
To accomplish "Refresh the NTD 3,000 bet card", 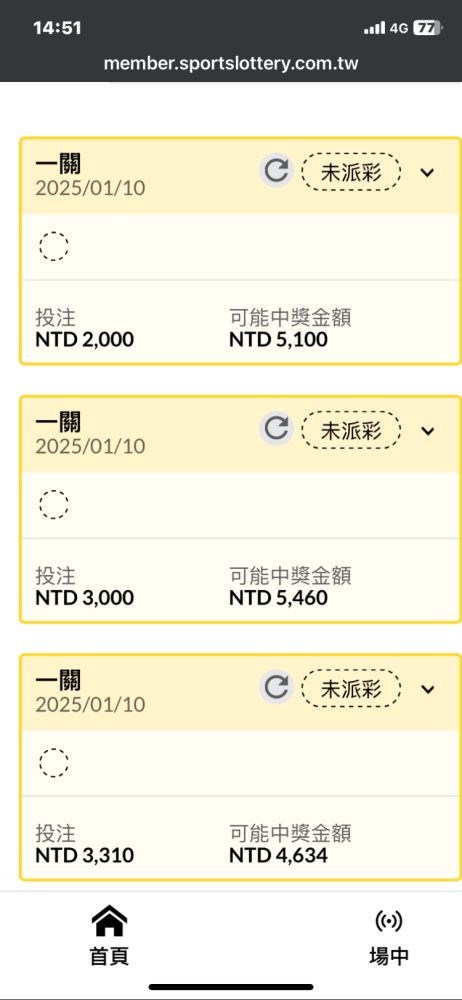I will pyautogui.click(x=276, y=429).
